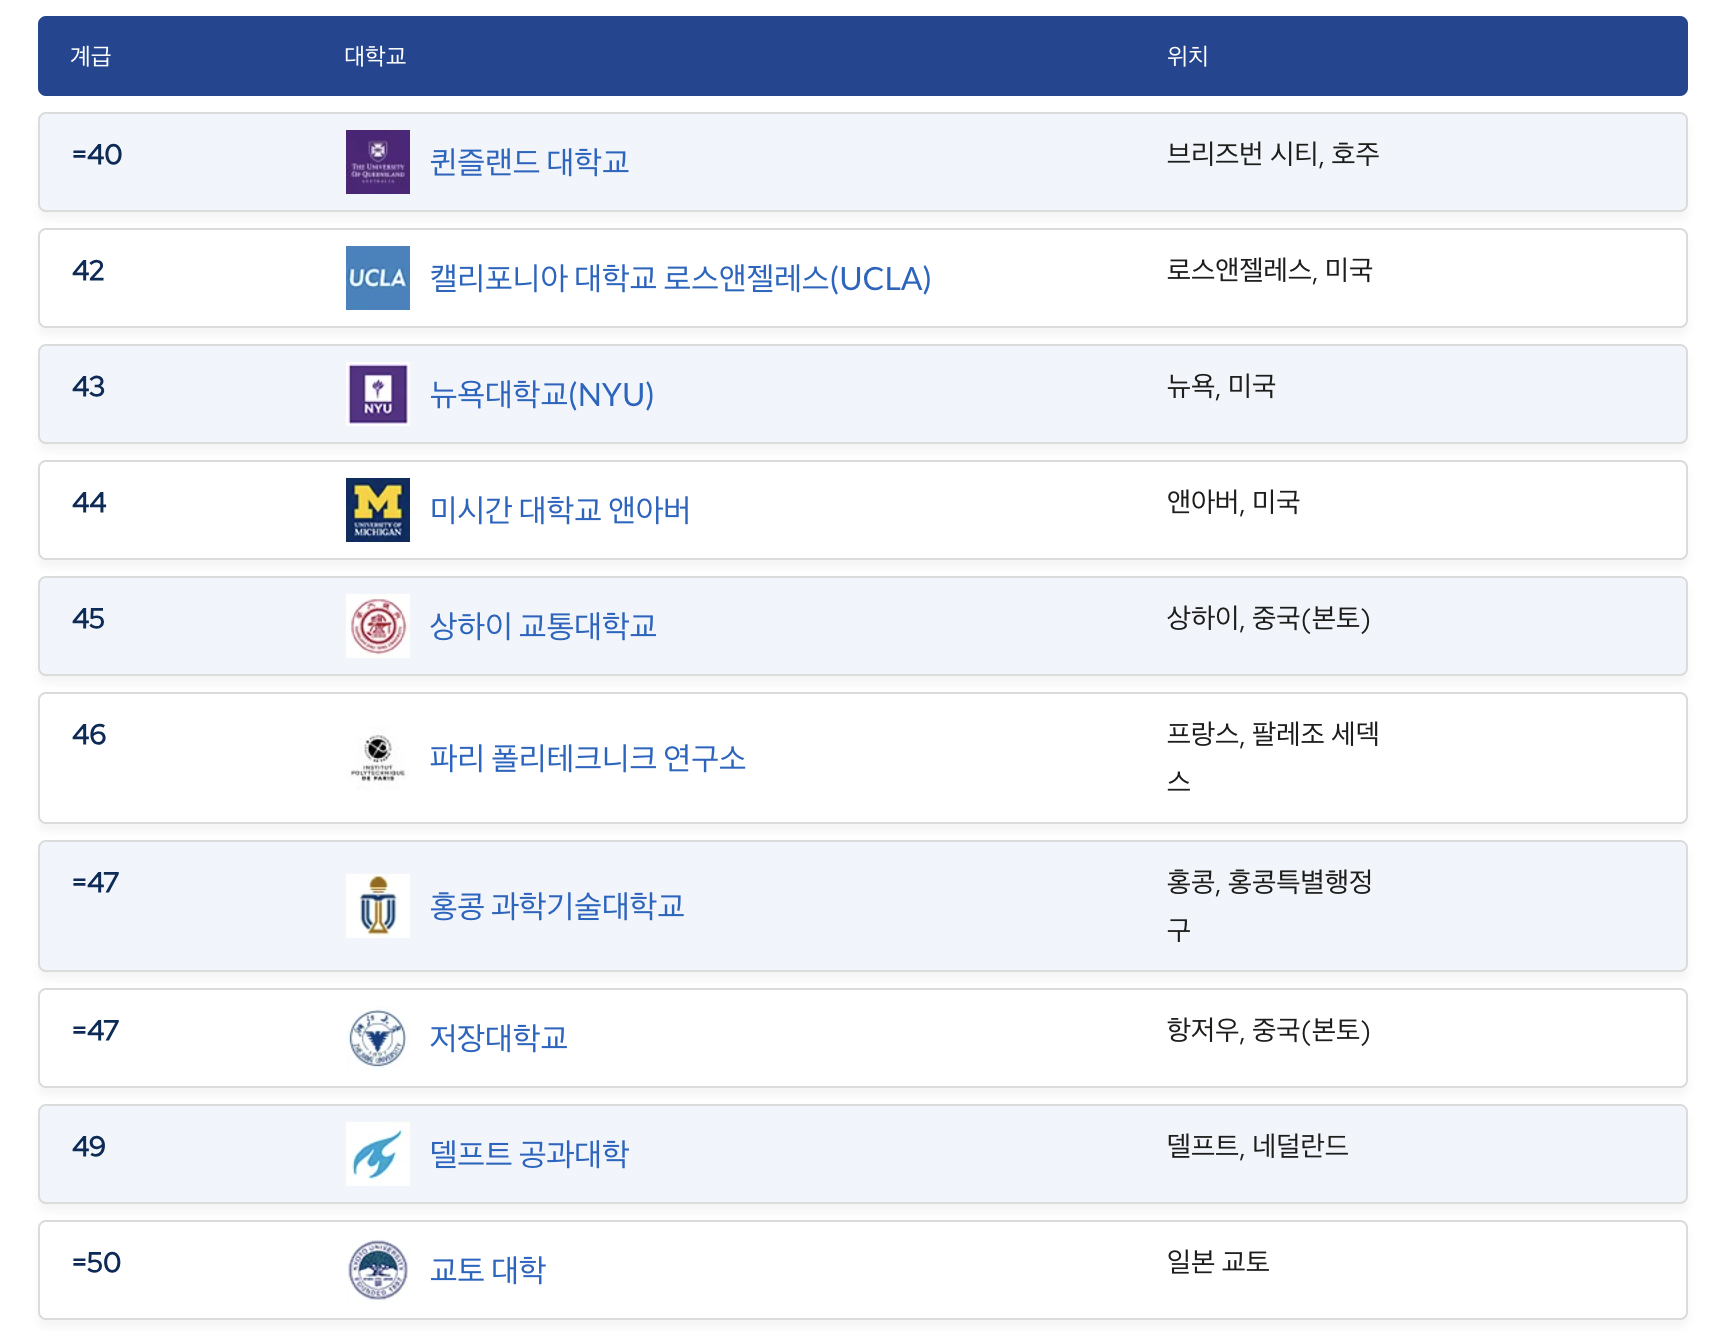Viewport: 1718px width, 1332px height.
Task: Click the University of Queensland logo
Action: 377,162
